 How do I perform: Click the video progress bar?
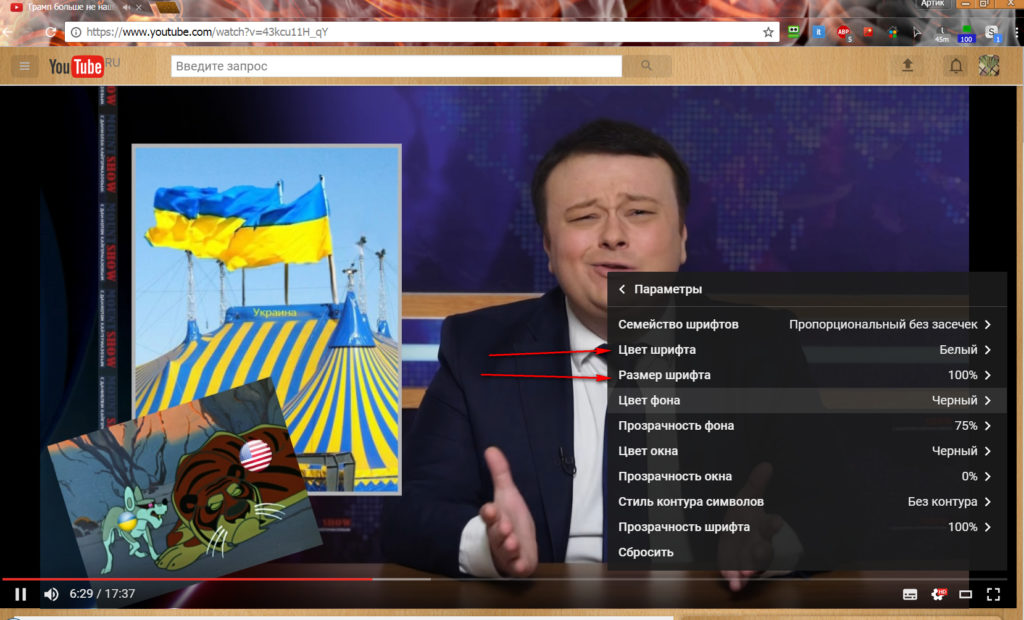click(x=500, y=578)
